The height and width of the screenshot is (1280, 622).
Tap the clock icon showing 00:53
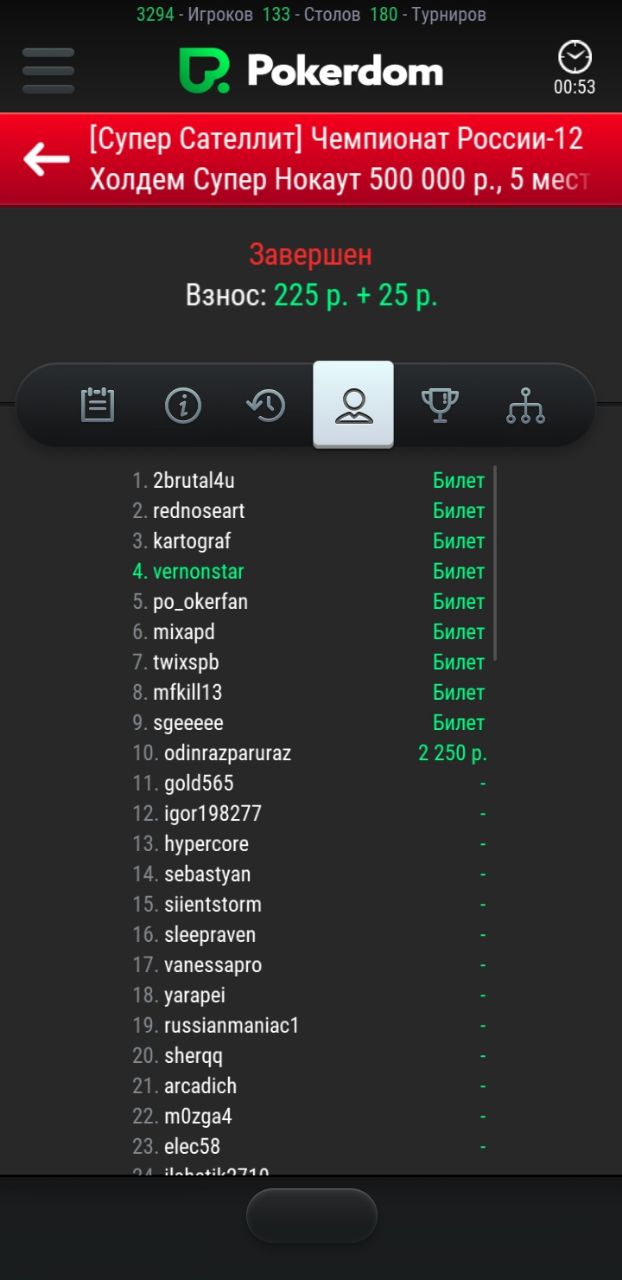pyautogui.click(x=574, y=68)
